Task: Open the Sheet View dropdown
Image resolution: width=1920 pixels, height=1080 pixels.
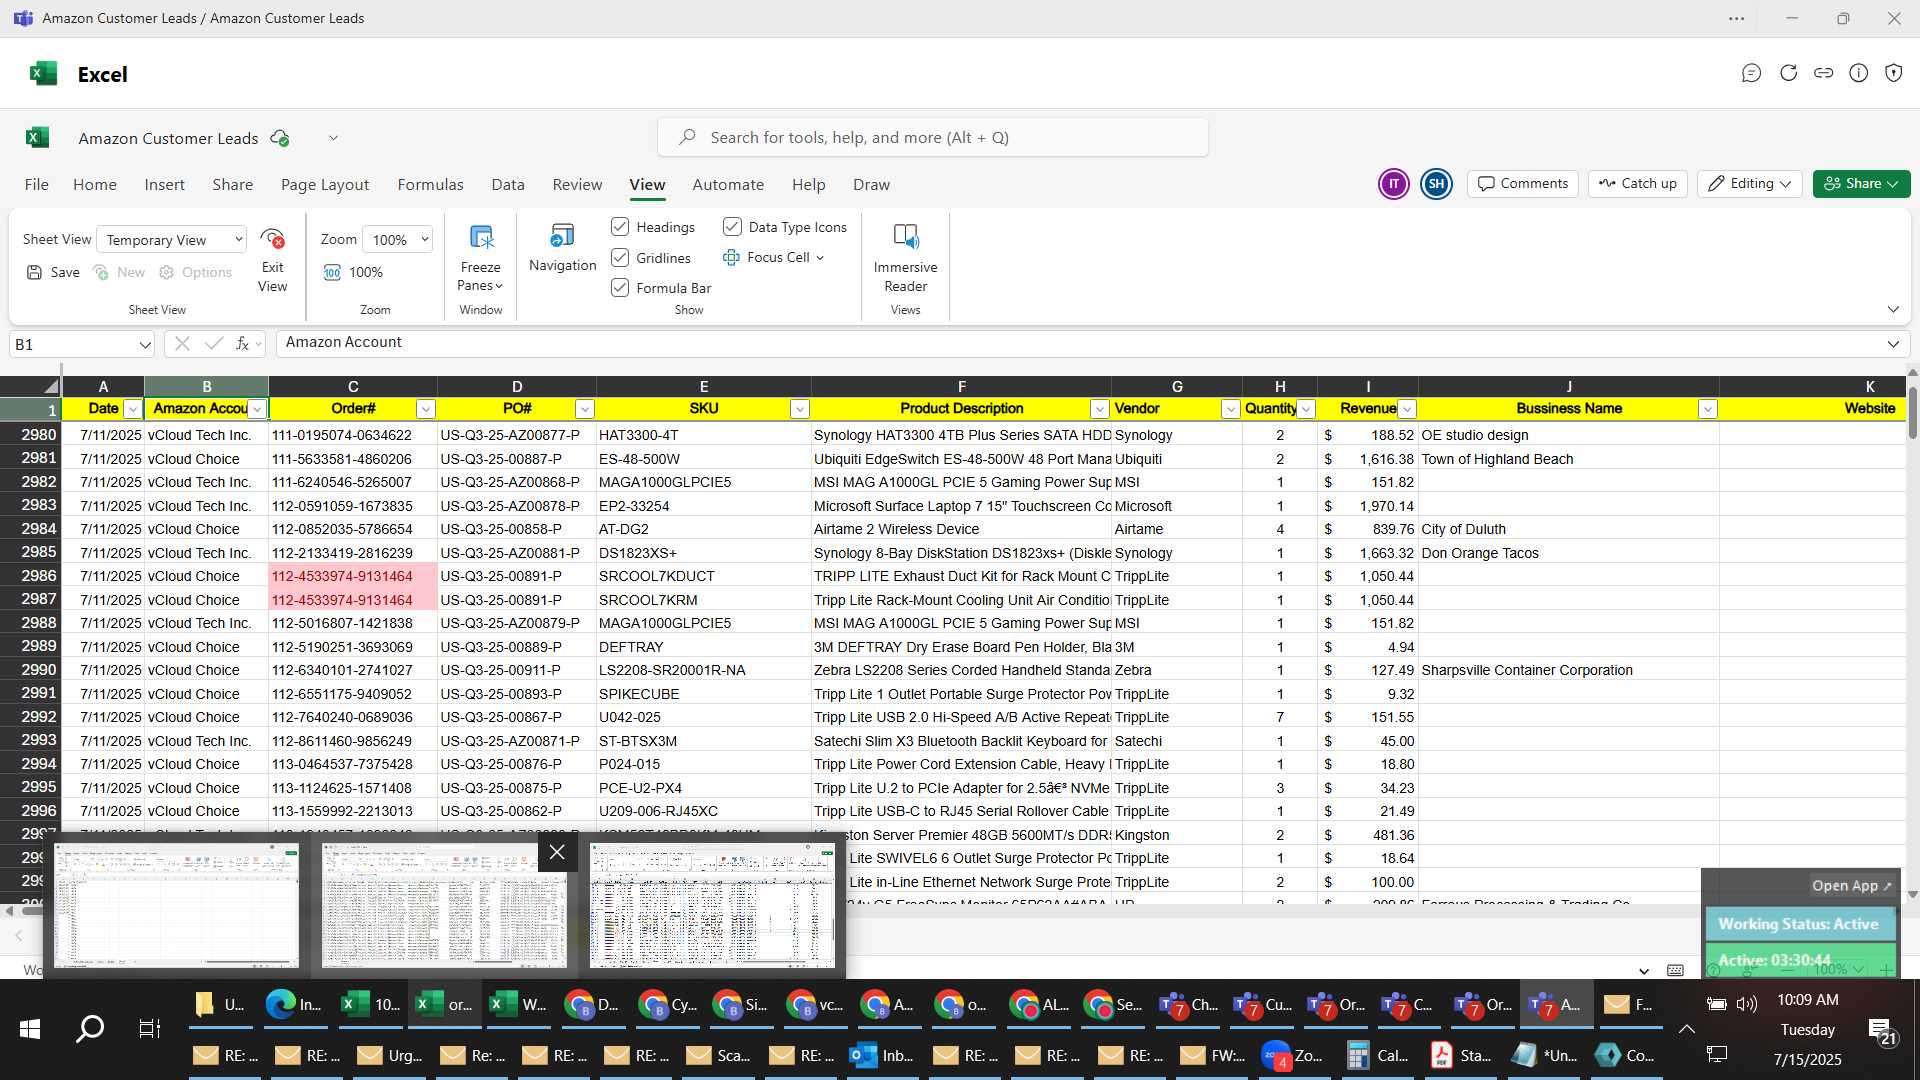Action: coord(172,240)
